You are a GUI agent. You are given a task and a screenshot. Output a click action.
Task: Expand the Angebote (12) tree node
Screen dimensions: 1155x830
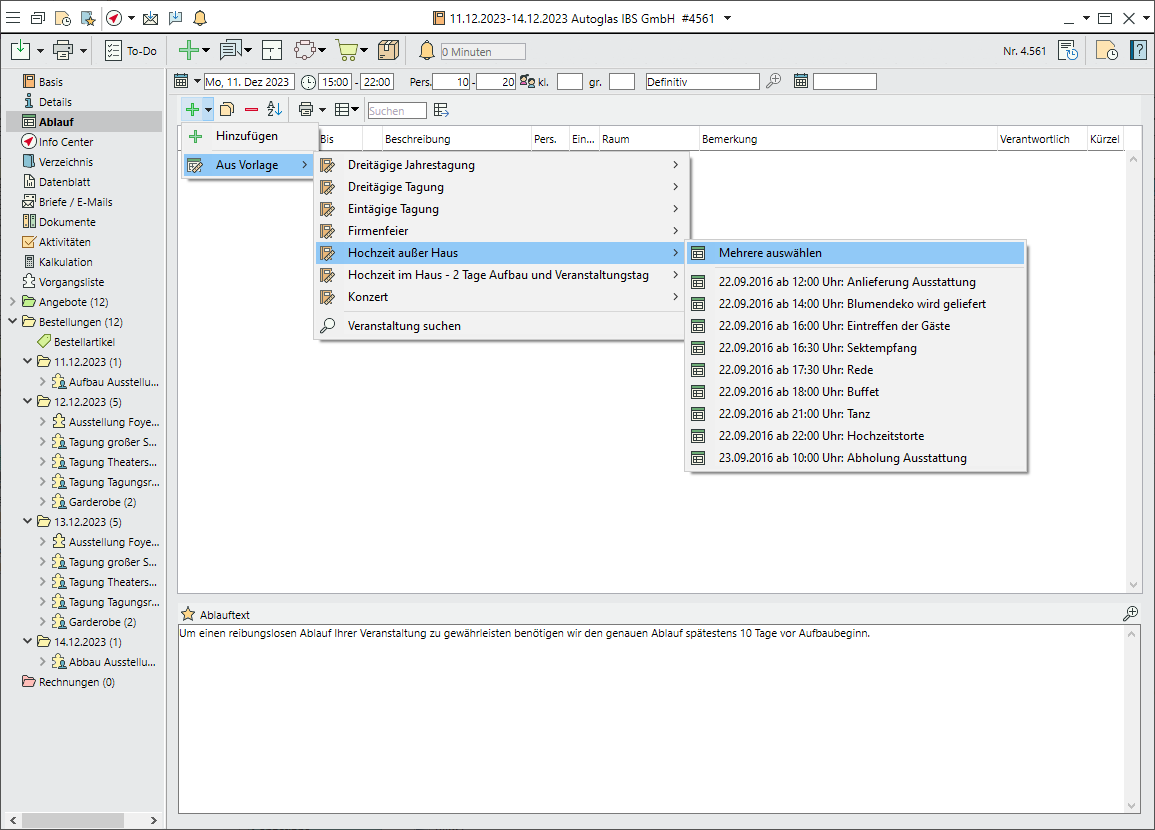coord(12,302)
